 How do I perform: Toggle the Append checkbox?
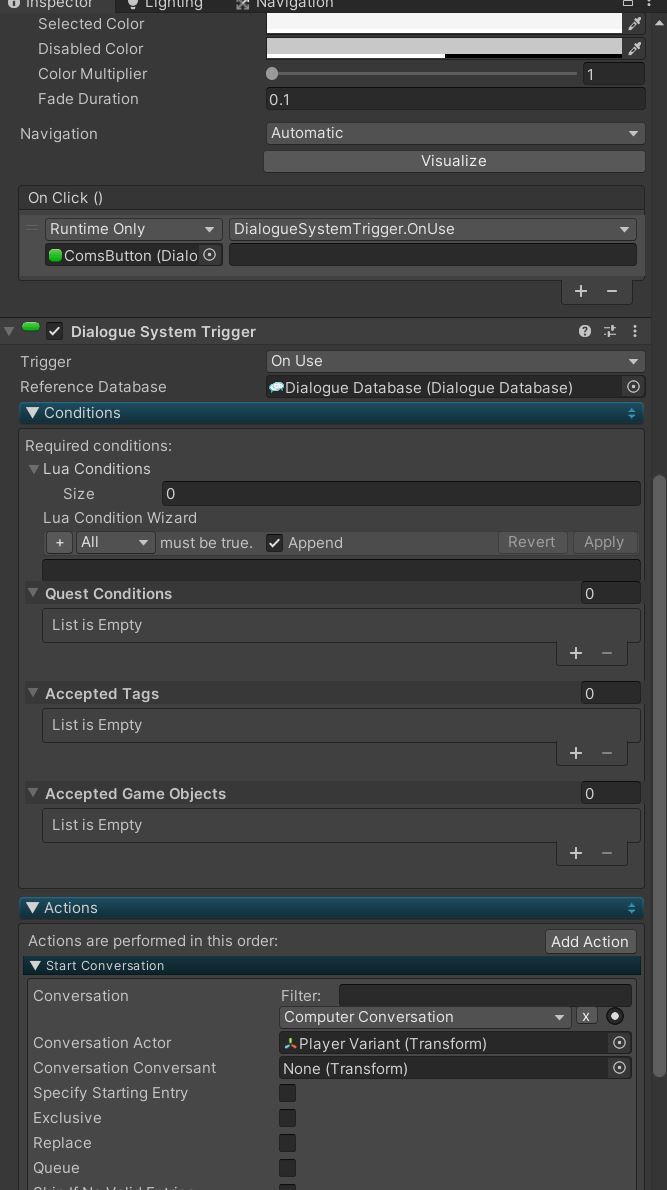tap(274, 543)
